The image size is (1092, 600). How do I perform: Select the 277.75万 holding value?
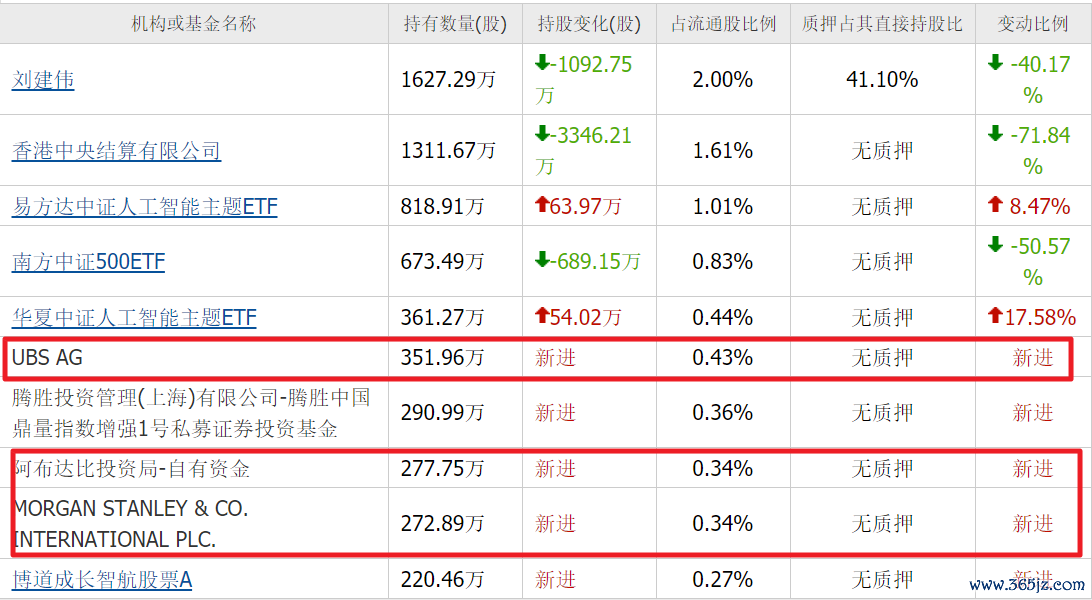[442, 468]
